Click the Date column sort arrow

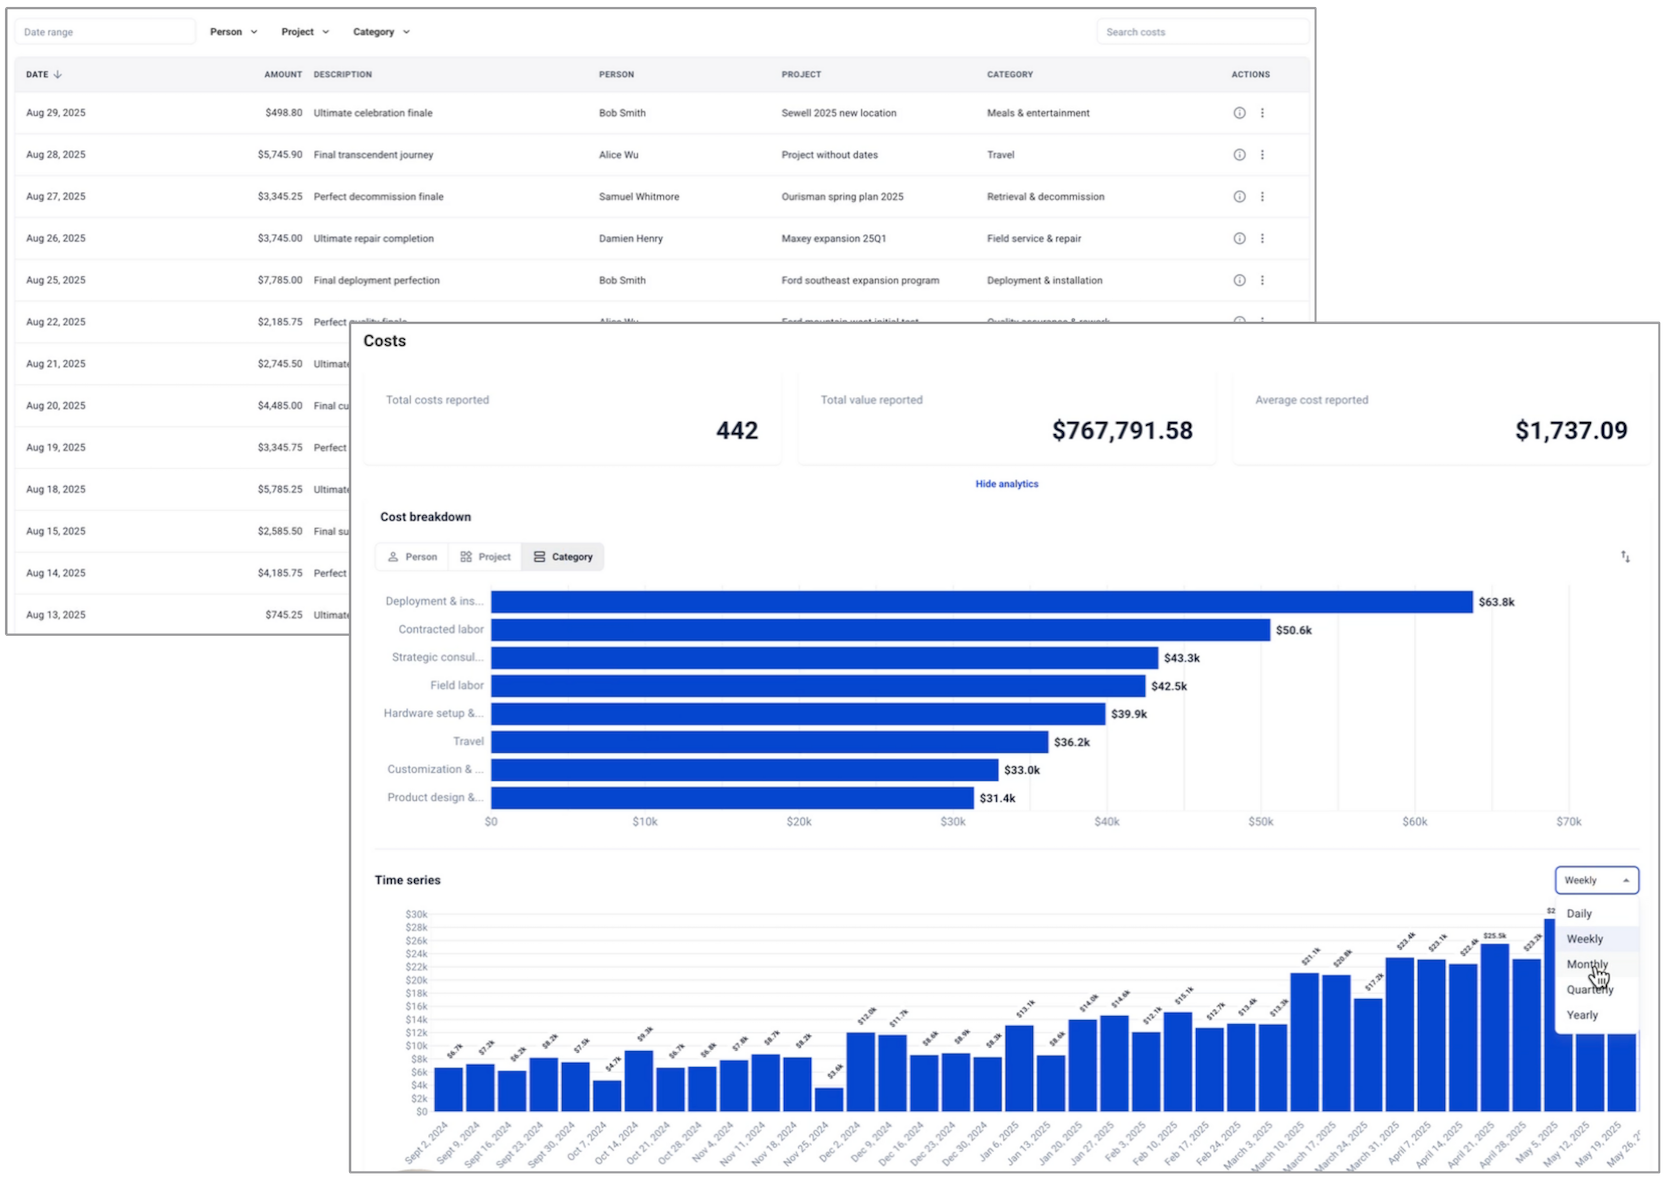[57, 74]
